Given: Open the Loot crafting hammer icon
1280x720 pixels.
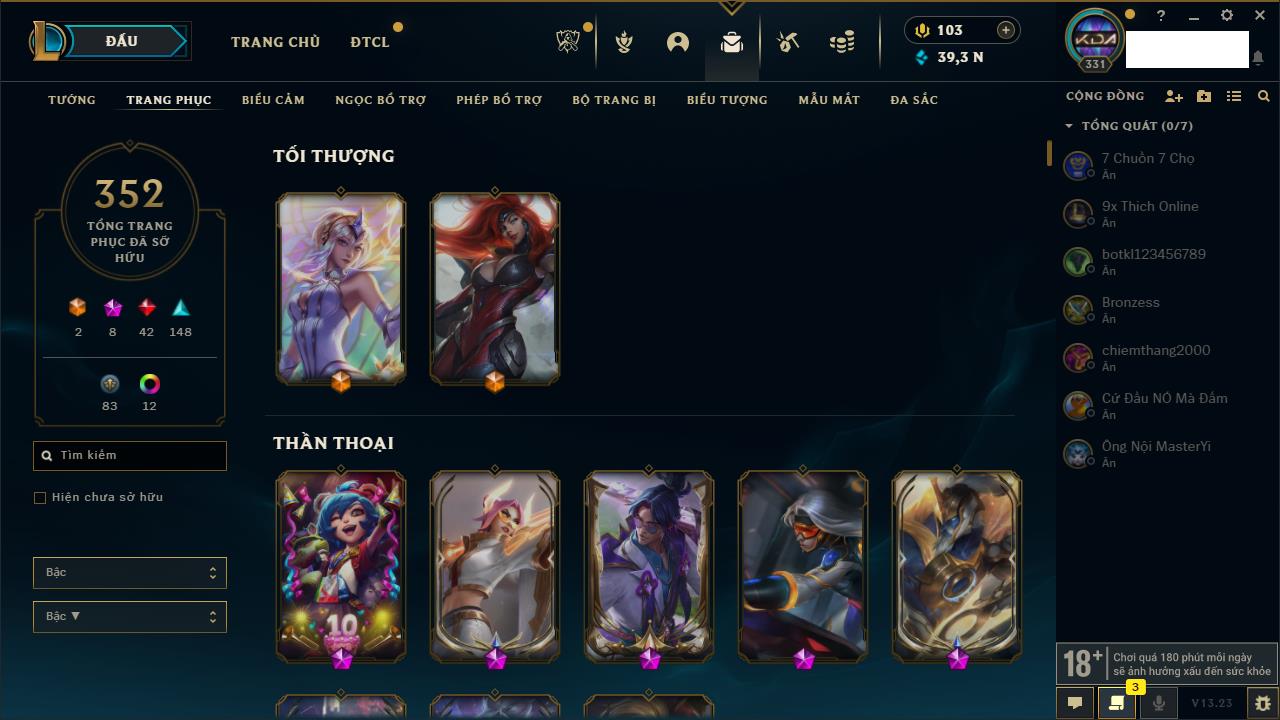Looking at the screenshot, I should (x=788, y=42).
